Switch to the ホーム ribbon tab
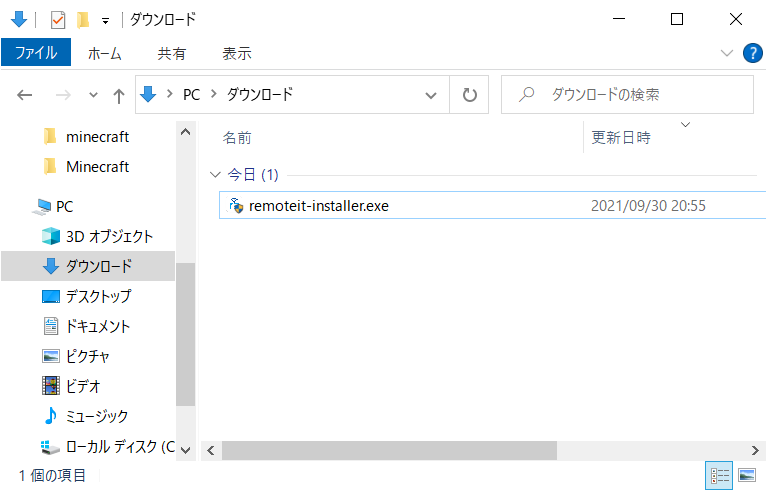The image size is (767, 491). point(104,53)
